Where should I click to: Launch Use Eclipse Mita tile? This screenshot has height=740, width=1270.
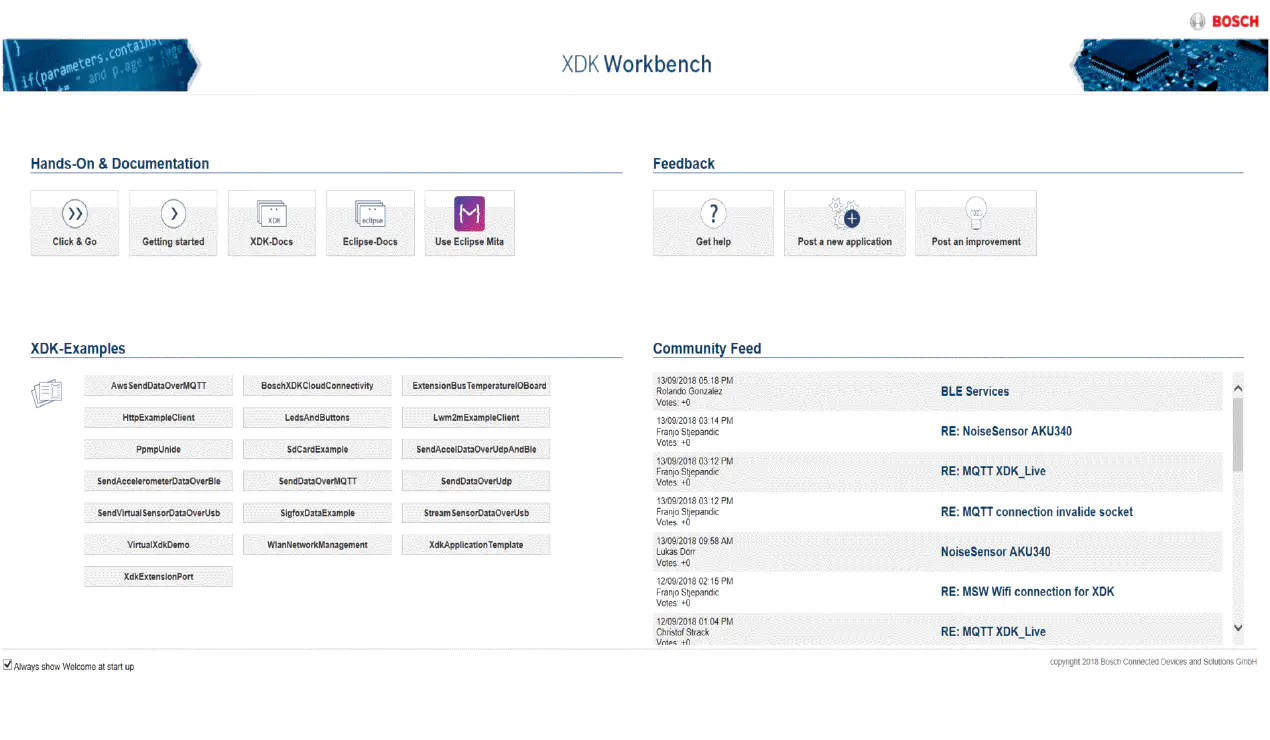point(469,223)
